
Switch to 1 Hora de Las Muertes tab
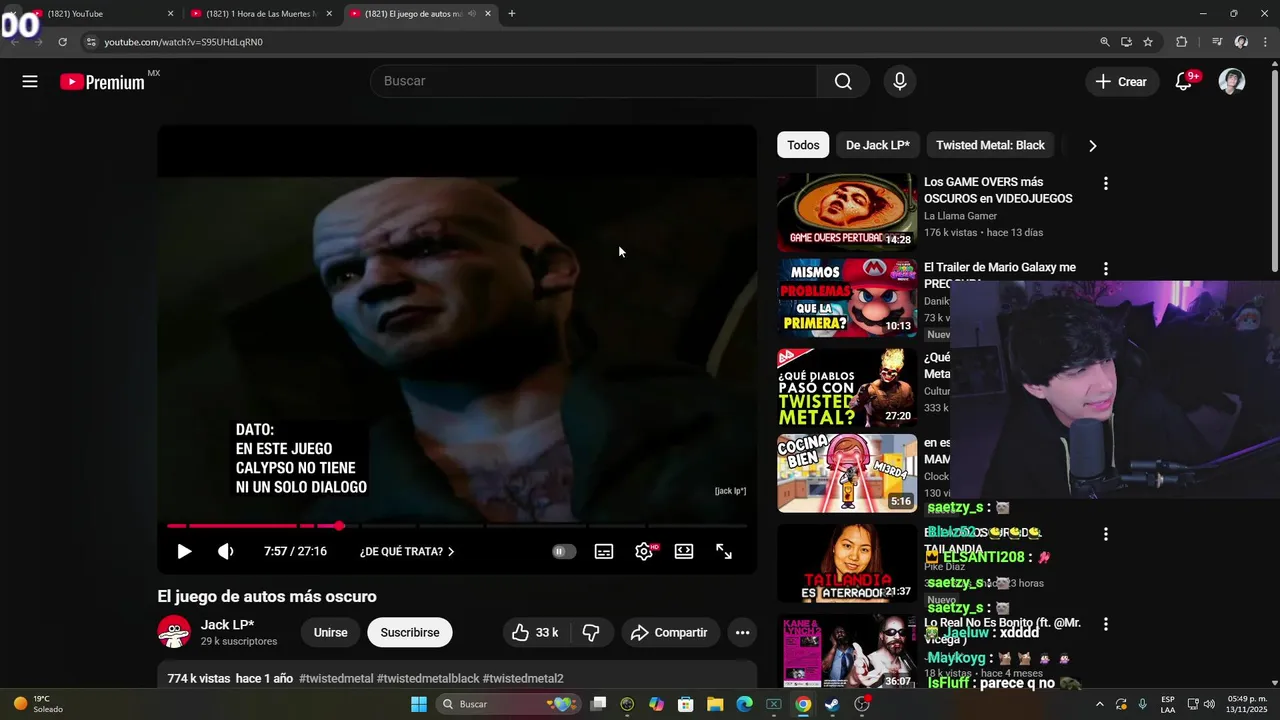(x=262, y=14)
